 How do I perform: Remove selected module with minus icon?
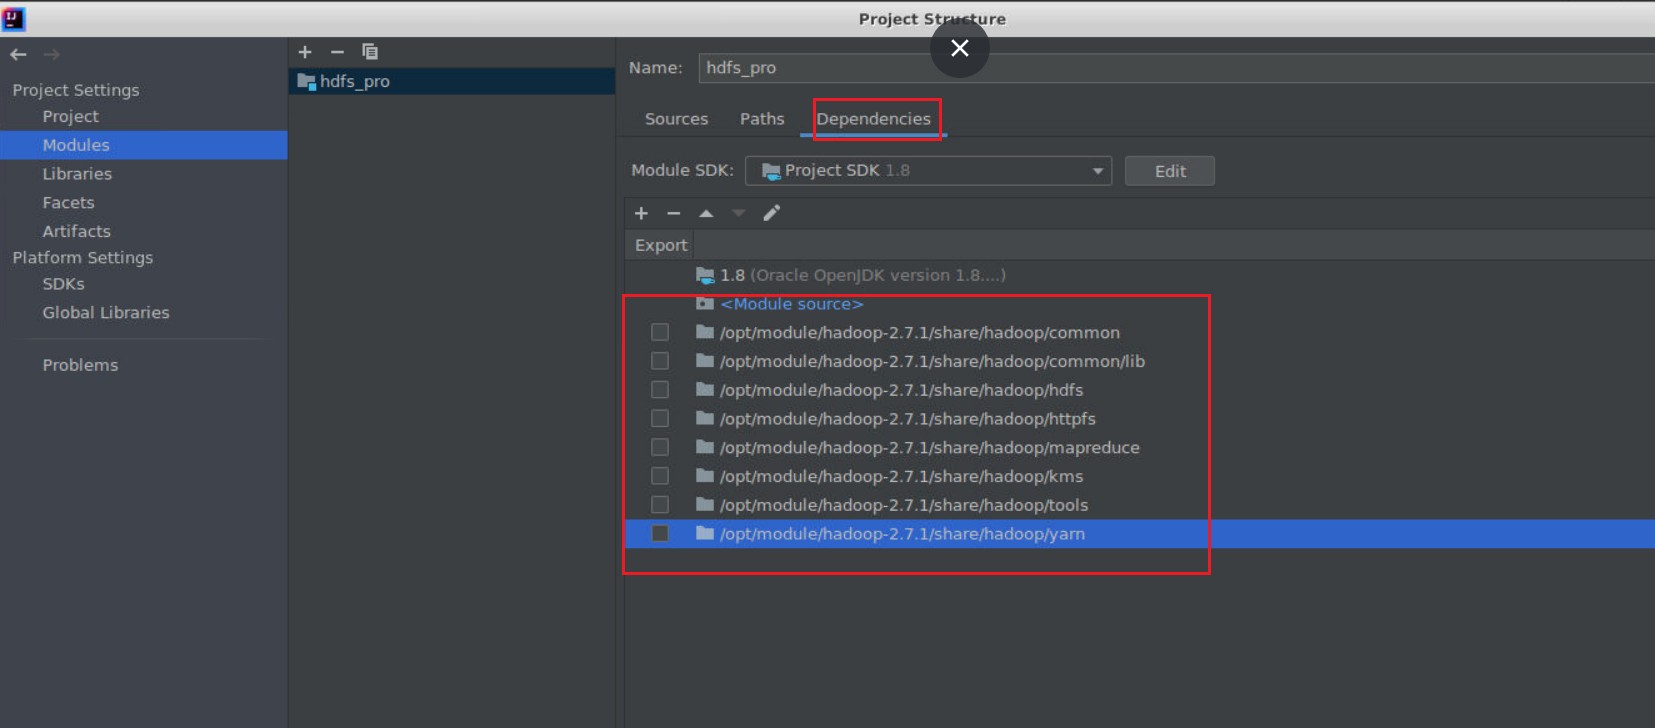[x=337, y=52]
